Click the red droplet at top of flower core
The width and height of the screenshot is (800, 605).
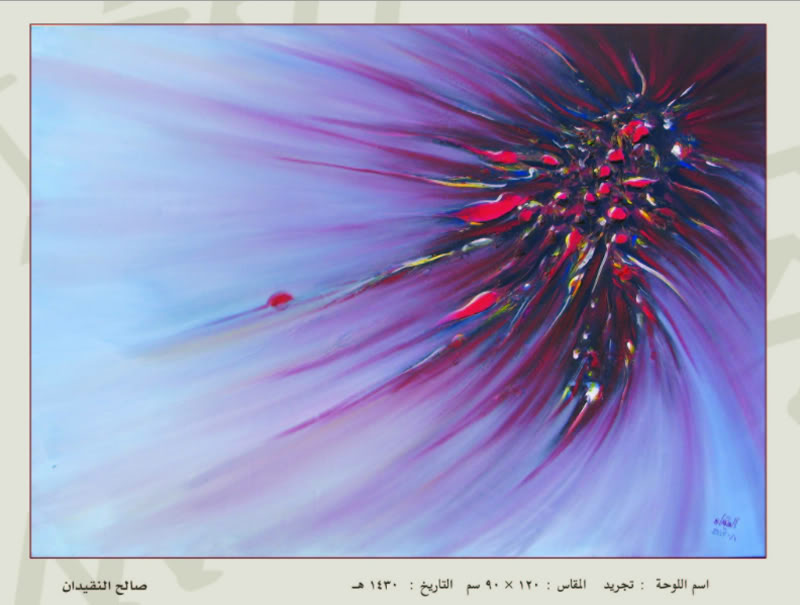point(634,130)
